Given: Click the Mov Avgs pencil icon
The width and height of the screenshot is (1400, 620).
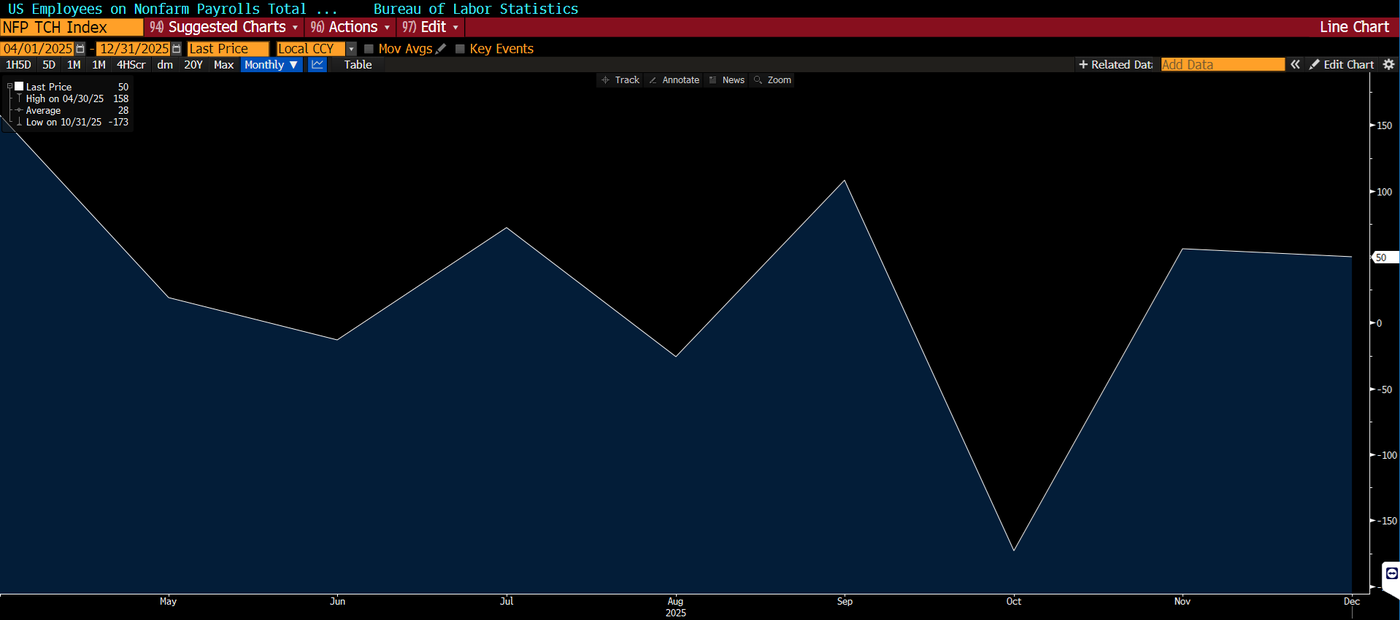Looking at the screenshot, I should [x=441, y=48].
